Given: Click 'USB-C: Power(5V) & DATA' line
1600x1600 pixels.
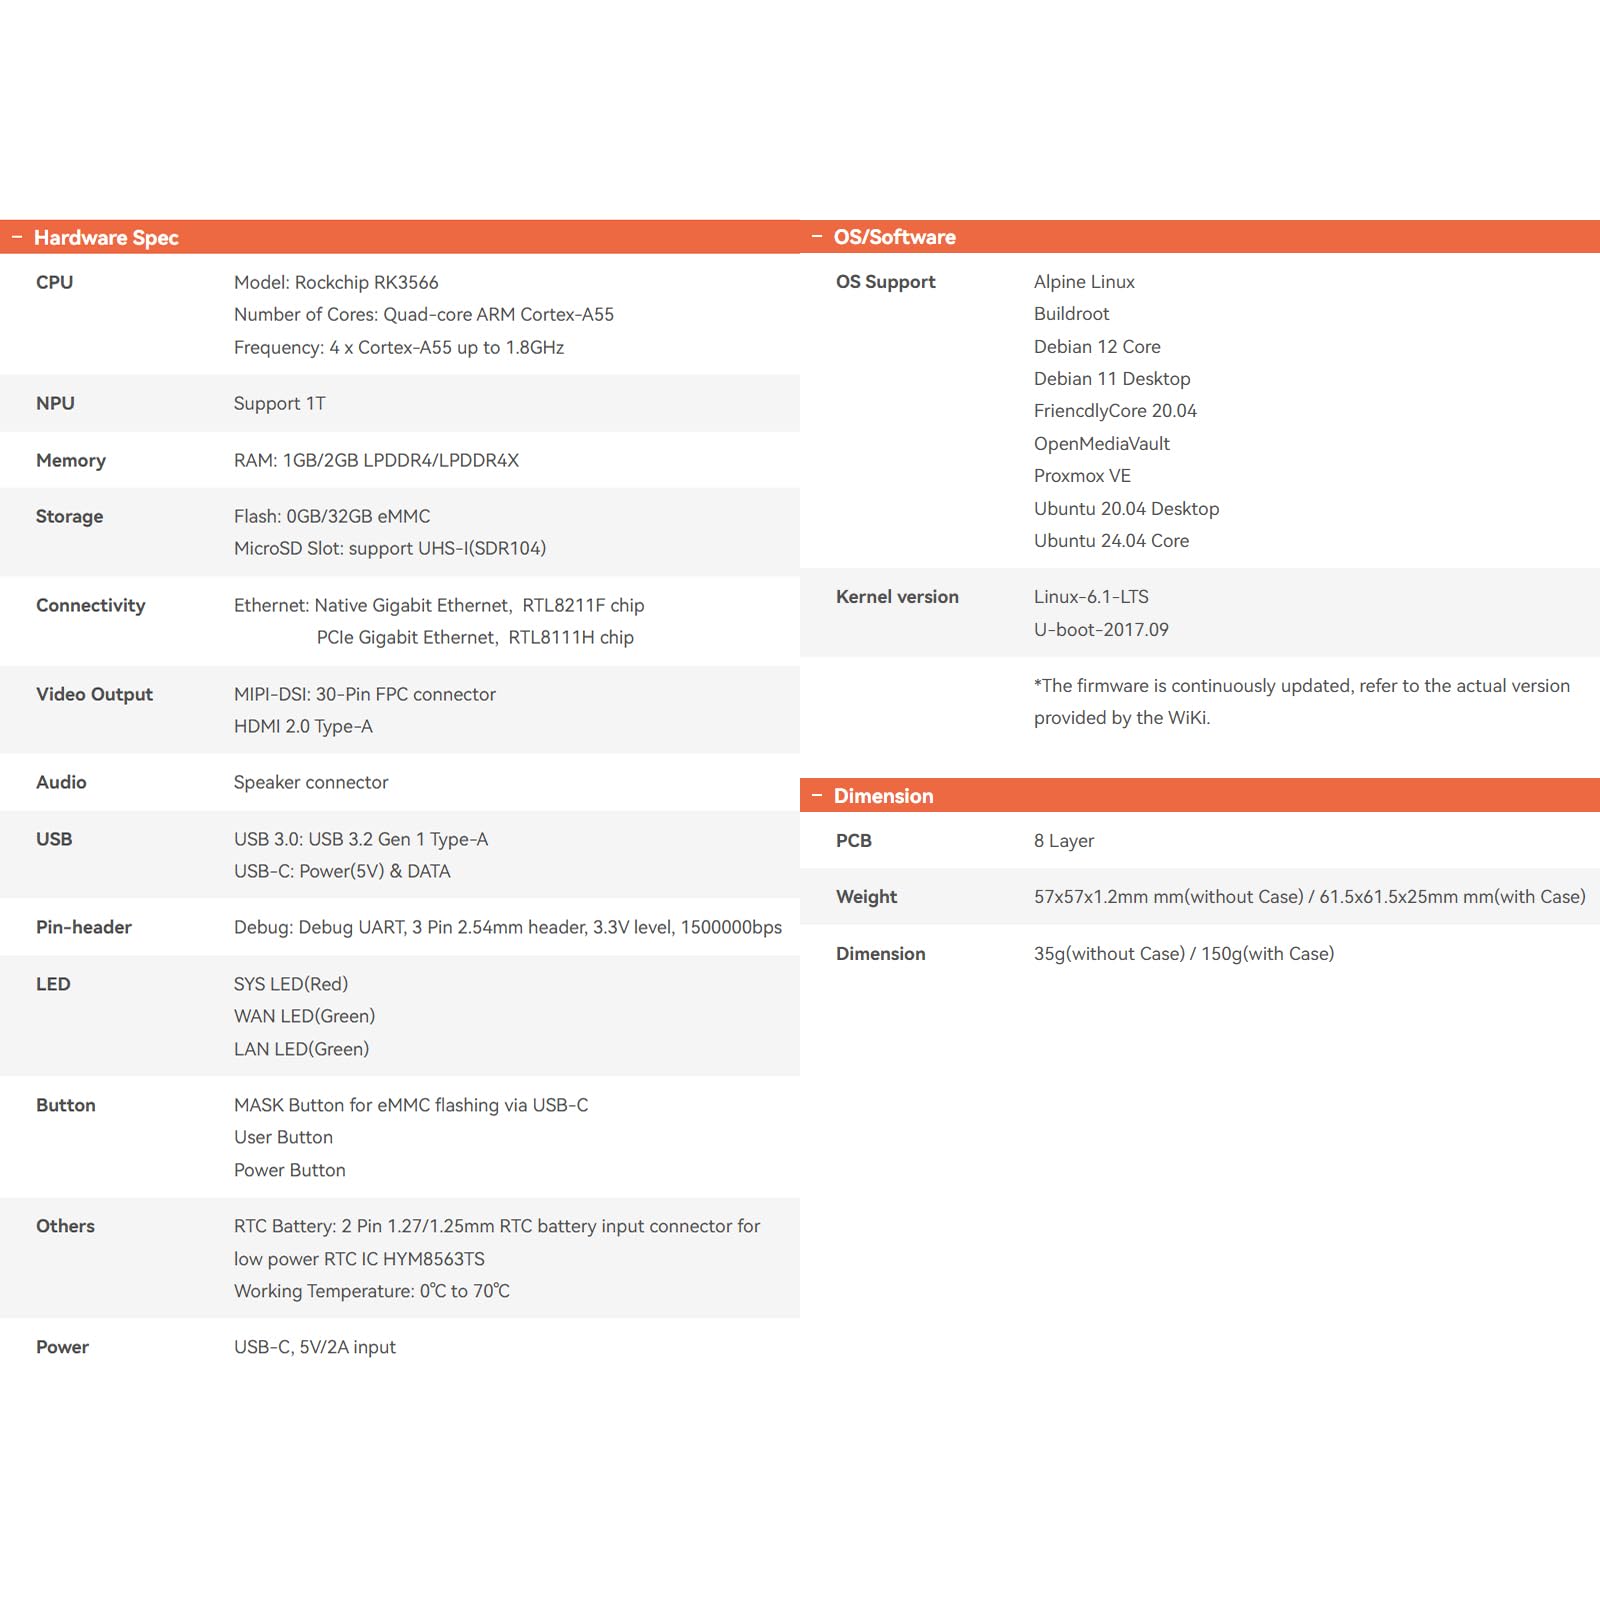Looking at the screenshot, I should [342, 871].
